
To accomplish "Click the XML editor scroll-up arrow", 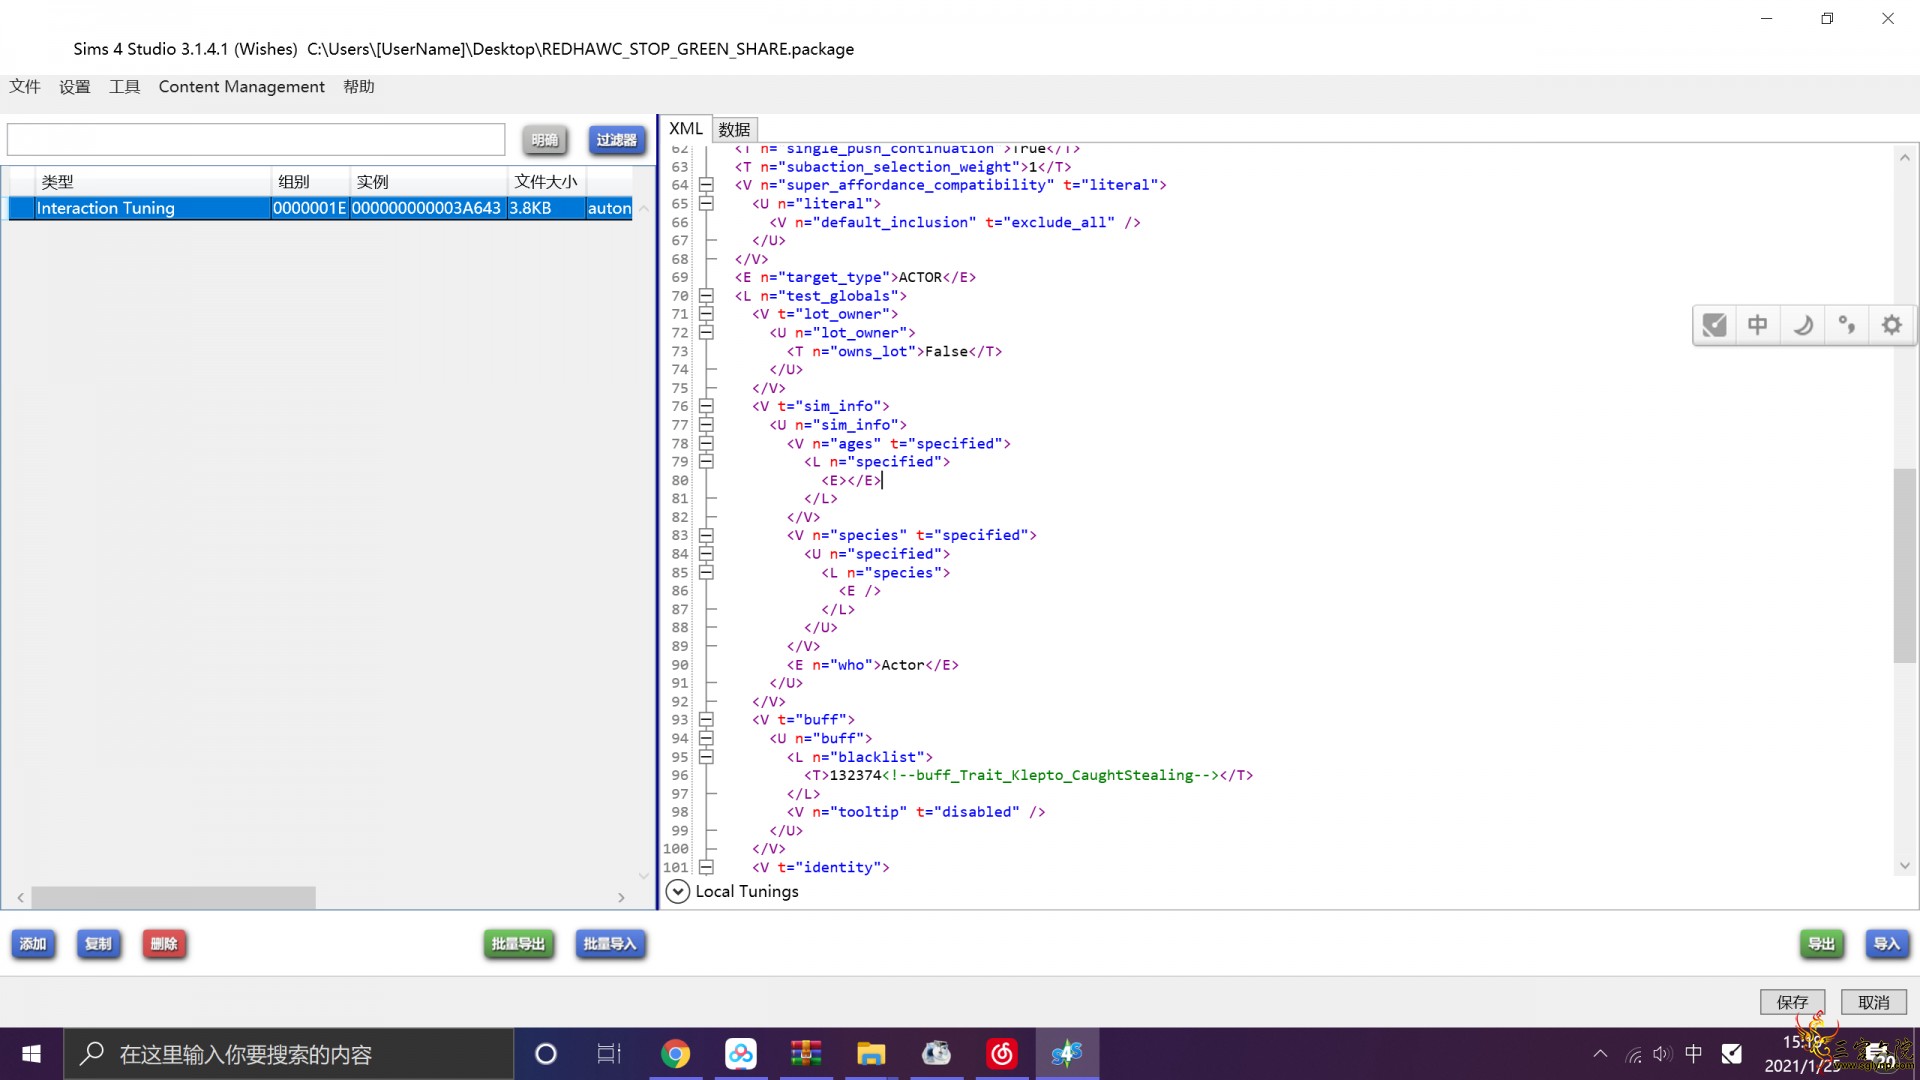I will 1904,158.
